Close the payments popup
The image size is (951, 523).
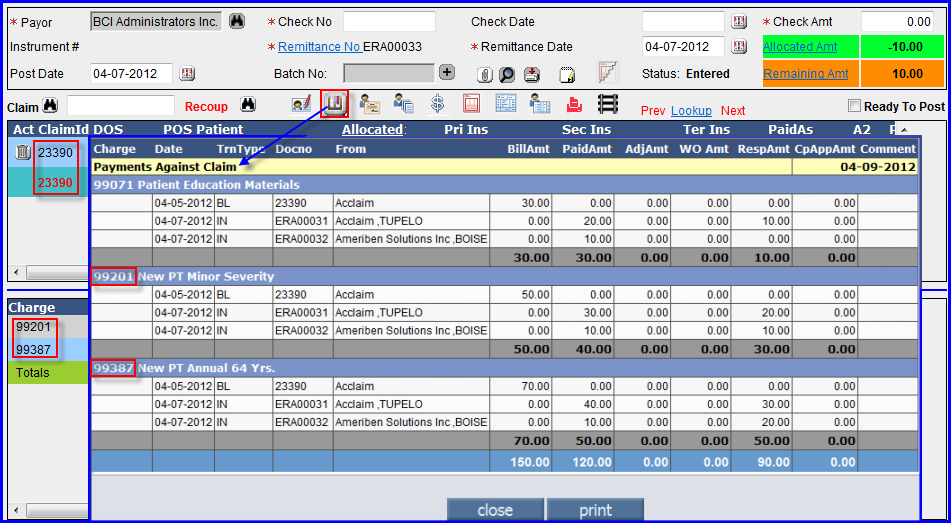pyautogui.click(x=495, y=510)
